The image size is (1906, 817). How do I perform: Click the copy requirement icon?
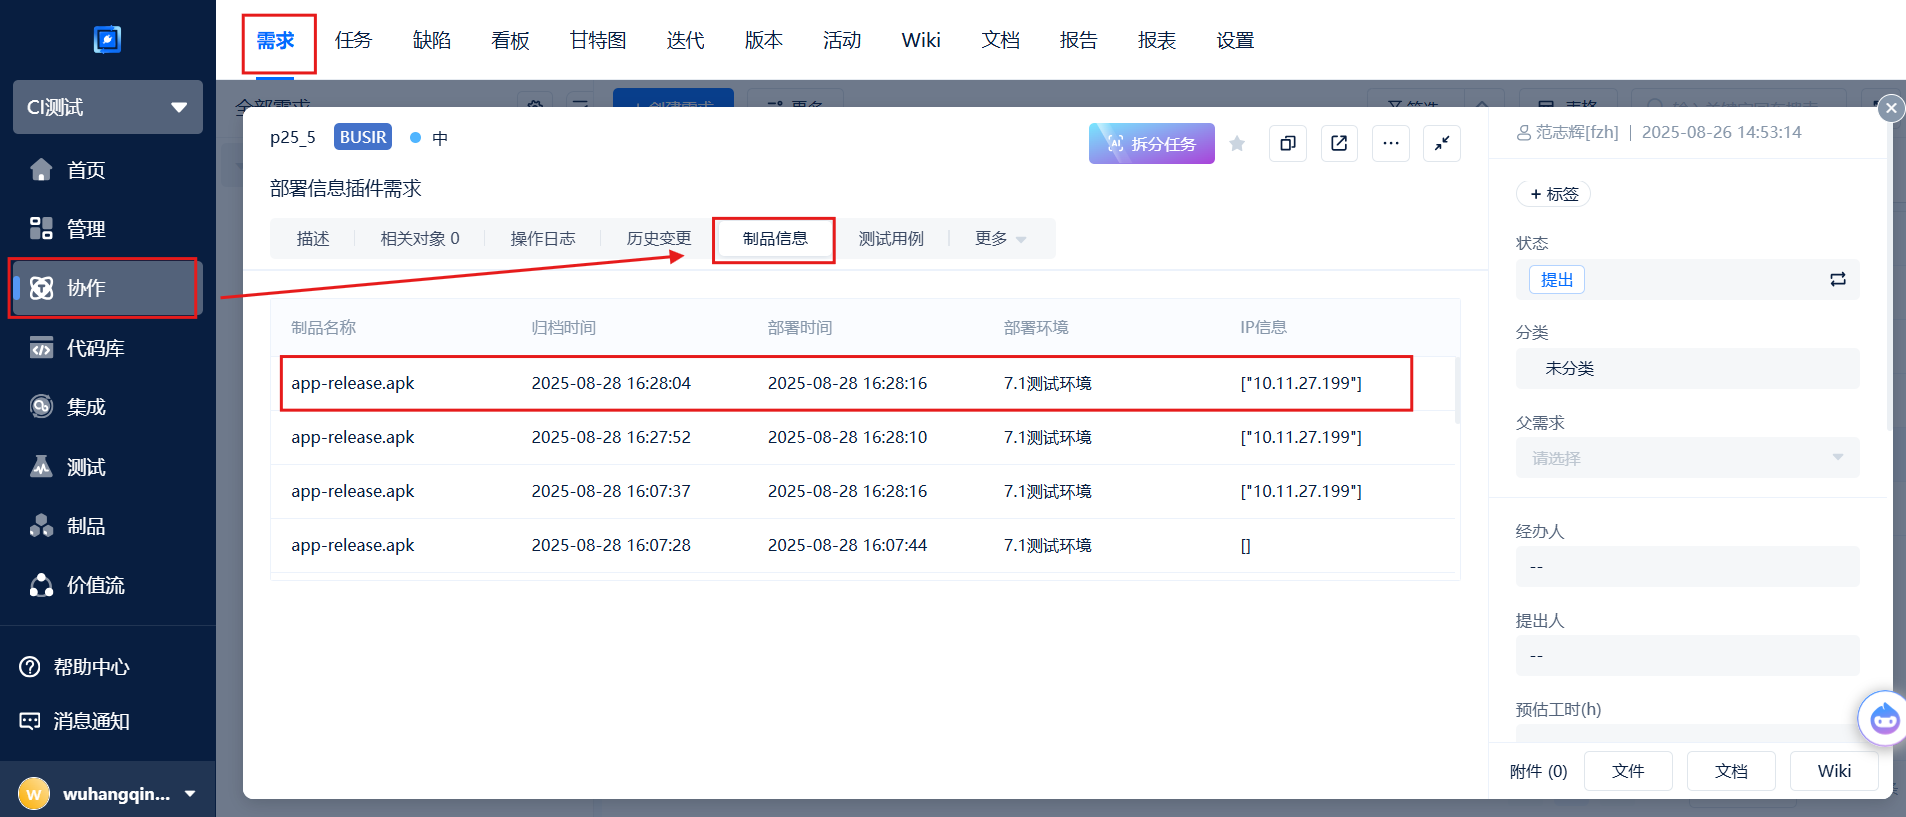(x=1287, y=144)
